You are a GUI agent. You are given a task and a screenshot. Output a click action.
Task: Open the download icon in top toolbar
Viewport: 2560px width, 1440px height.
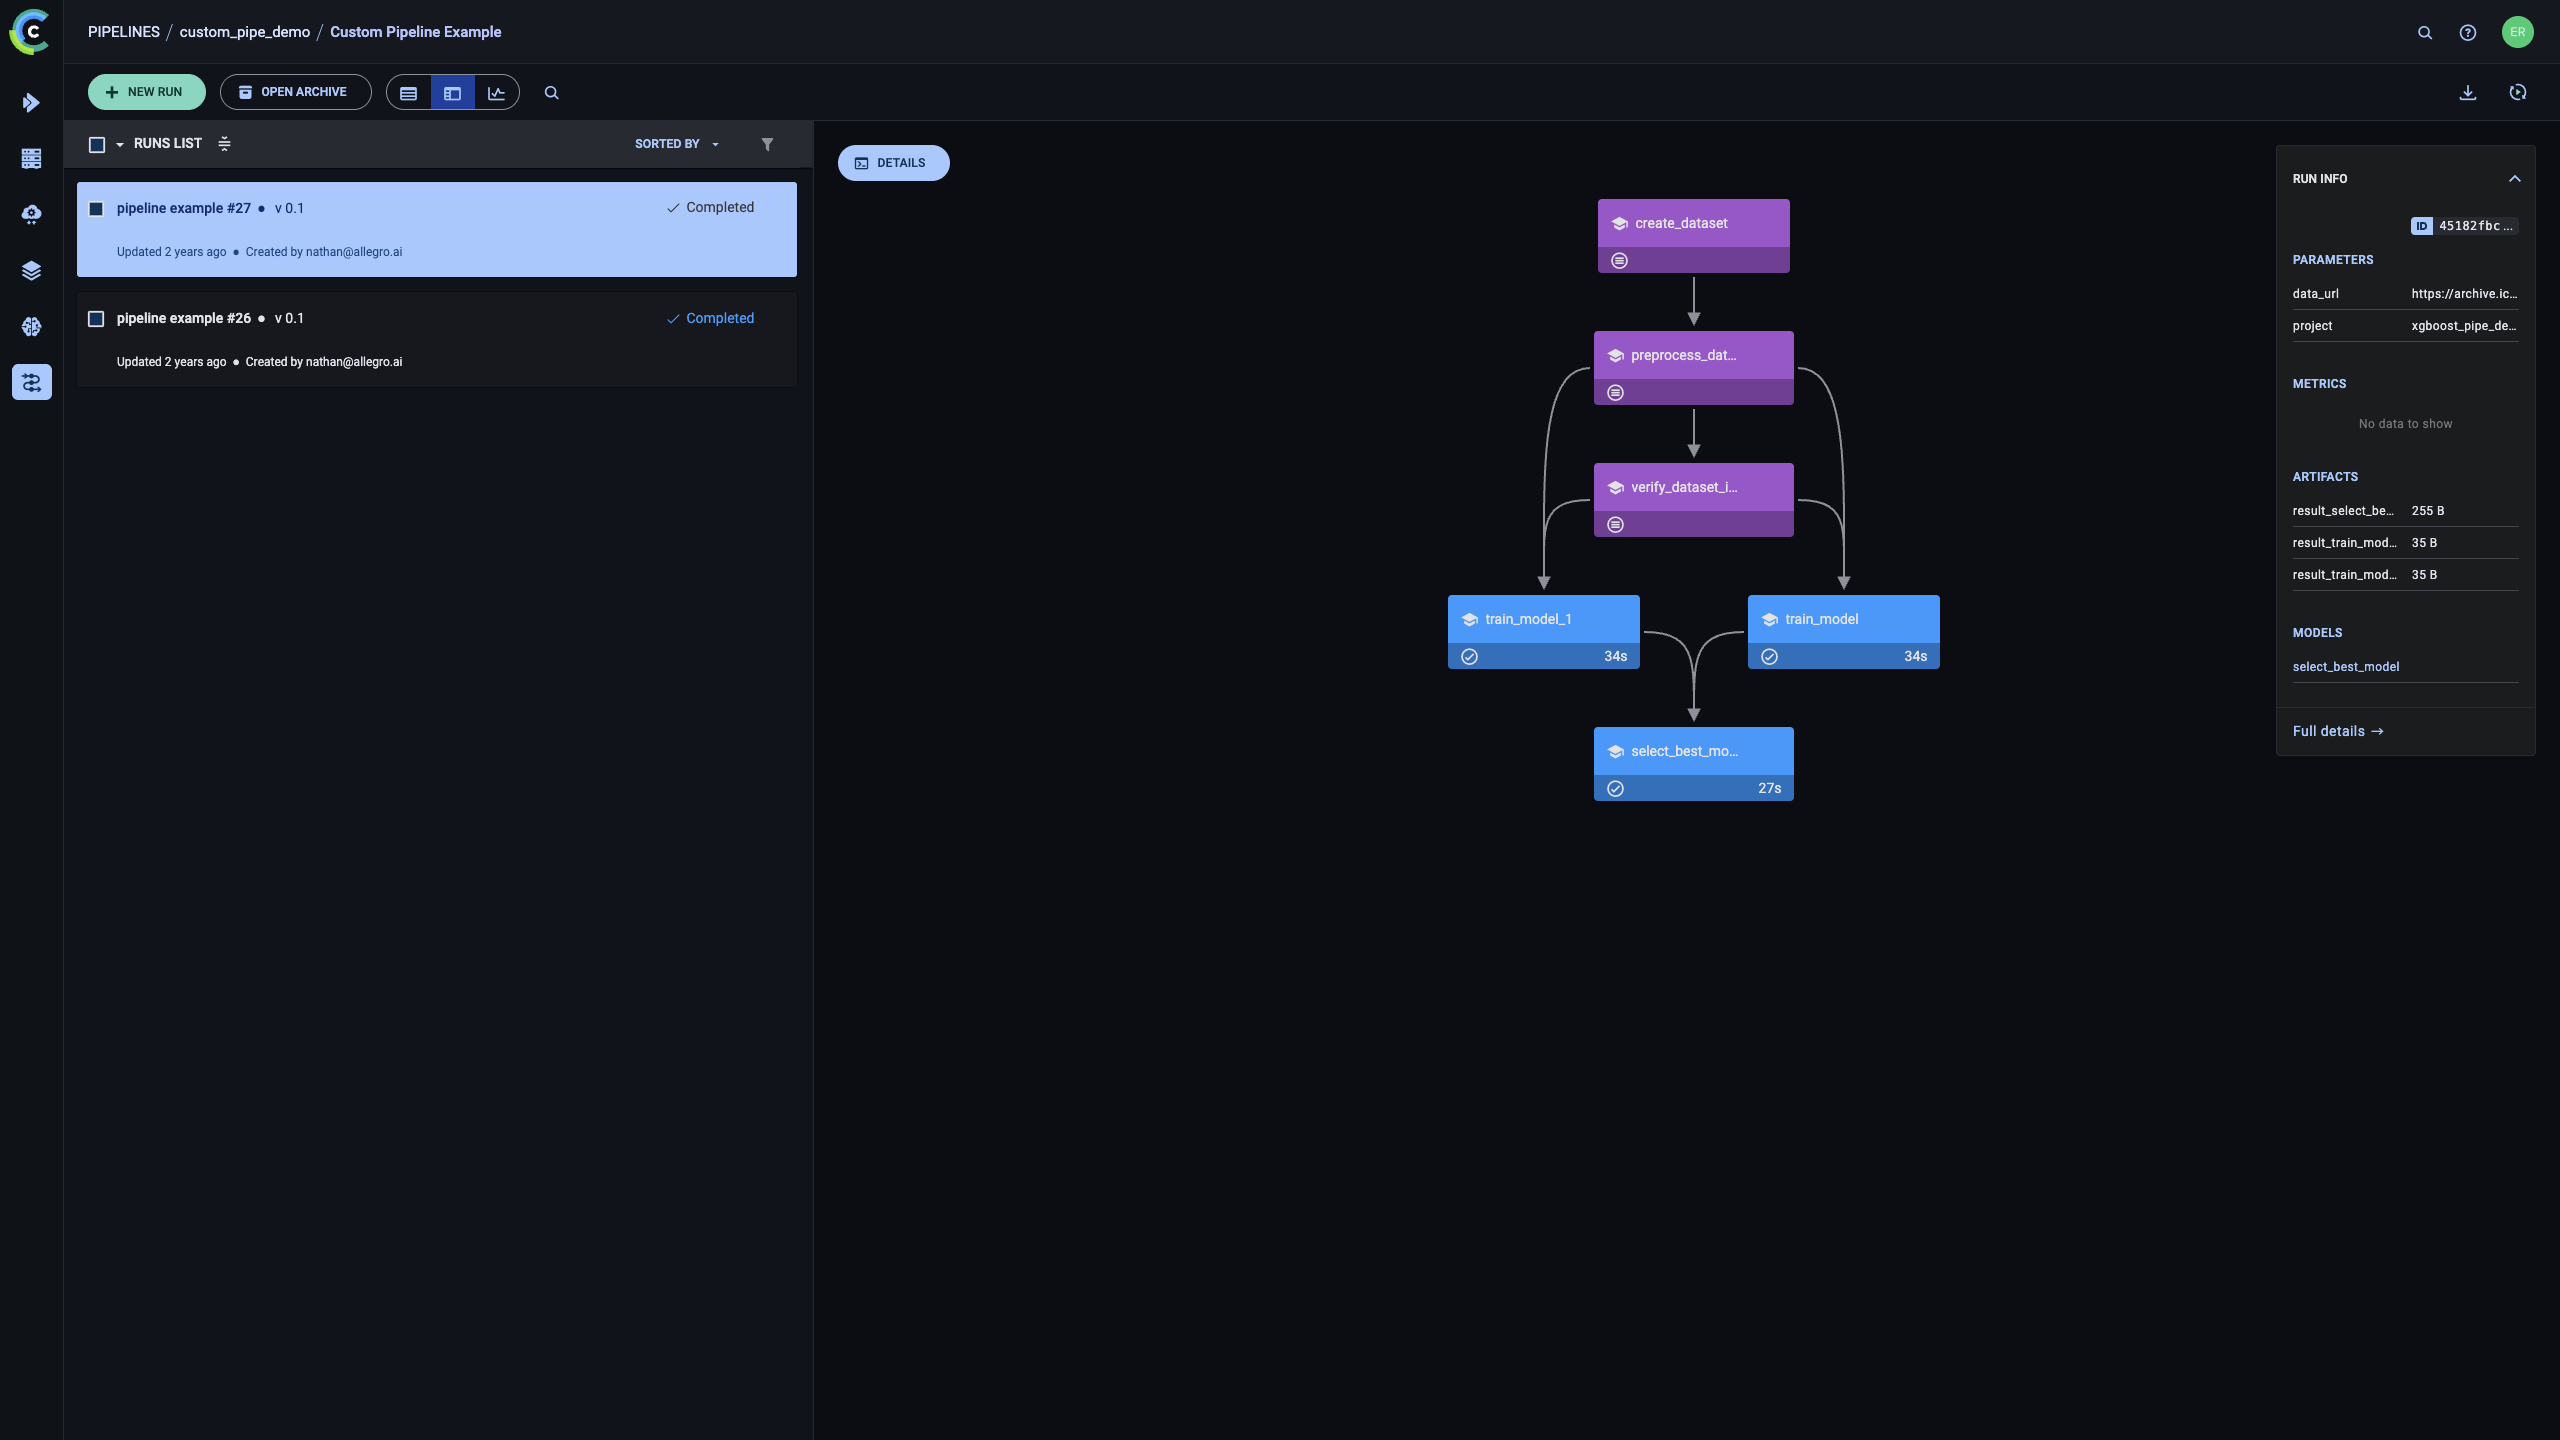click(2467, 92)
